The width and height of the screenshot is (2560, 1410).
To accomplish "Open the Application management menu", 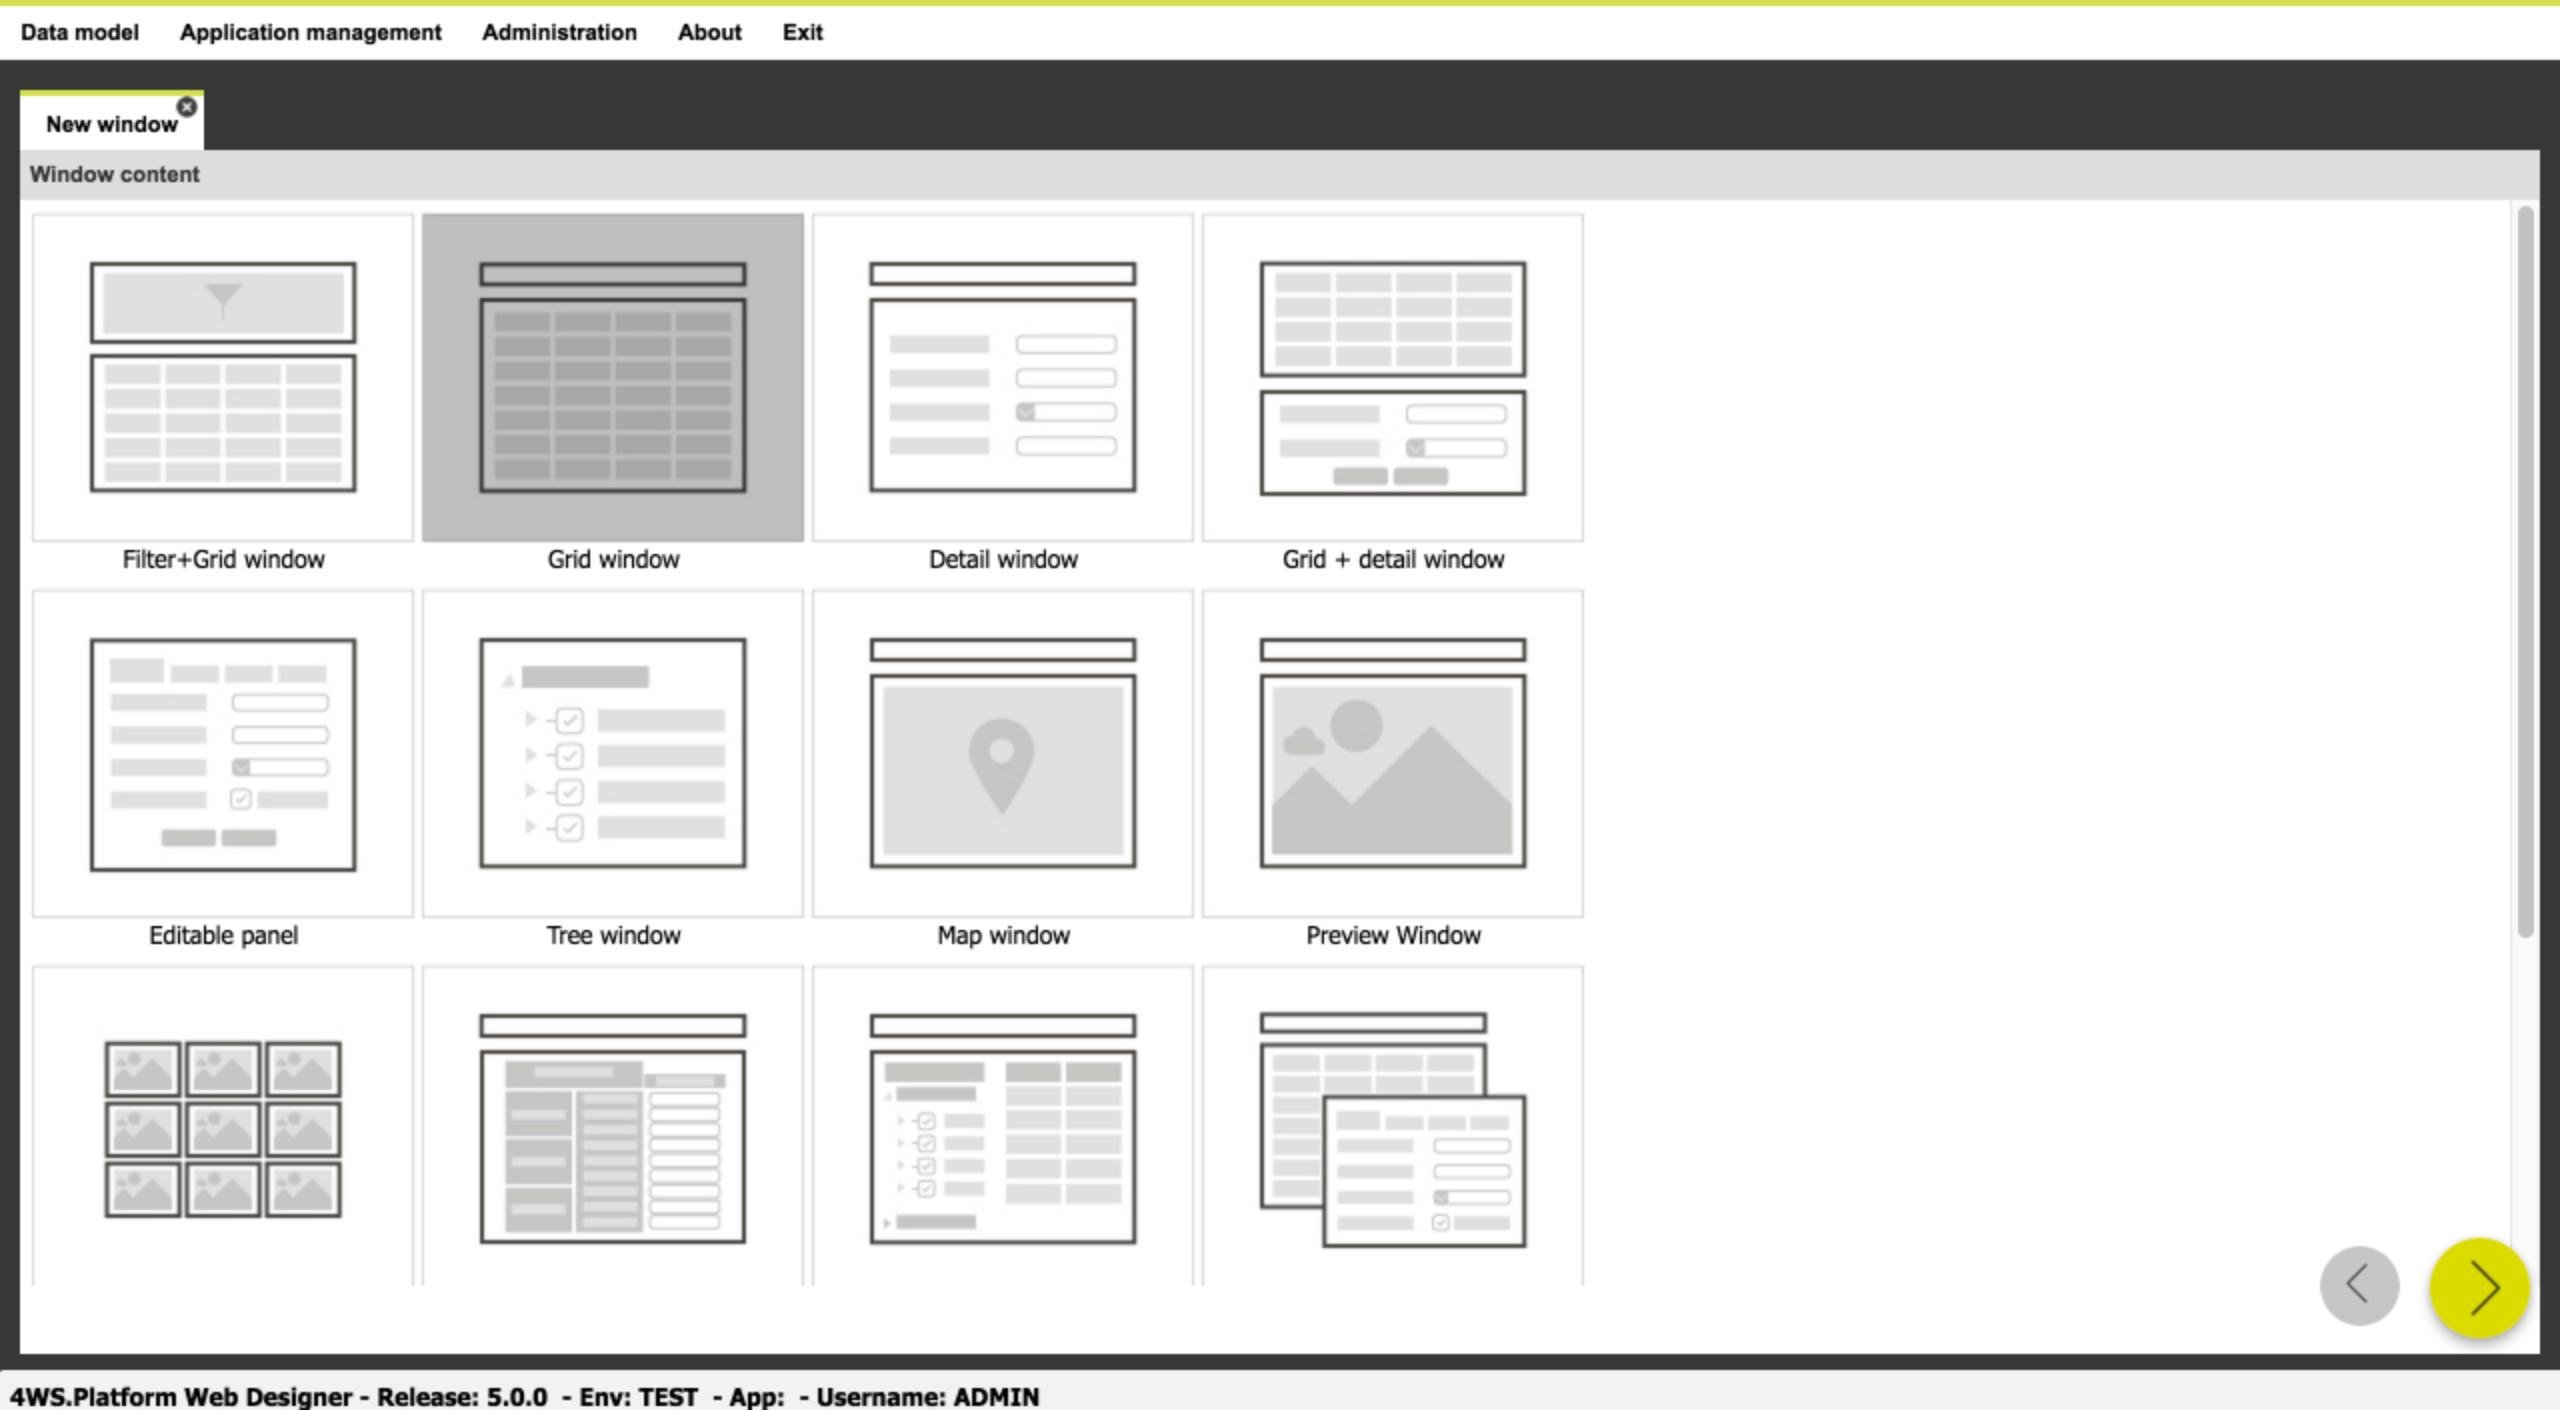I will 311,32.
